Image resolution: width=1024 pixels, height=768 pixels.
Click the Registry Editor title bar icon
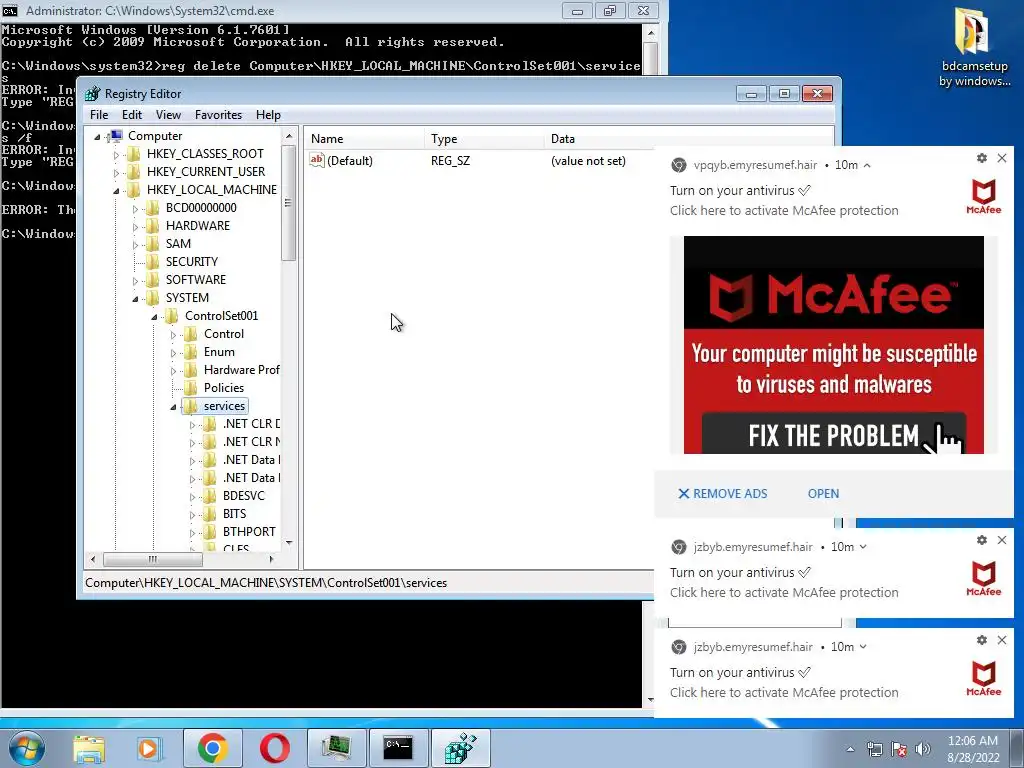click(93, 94)
